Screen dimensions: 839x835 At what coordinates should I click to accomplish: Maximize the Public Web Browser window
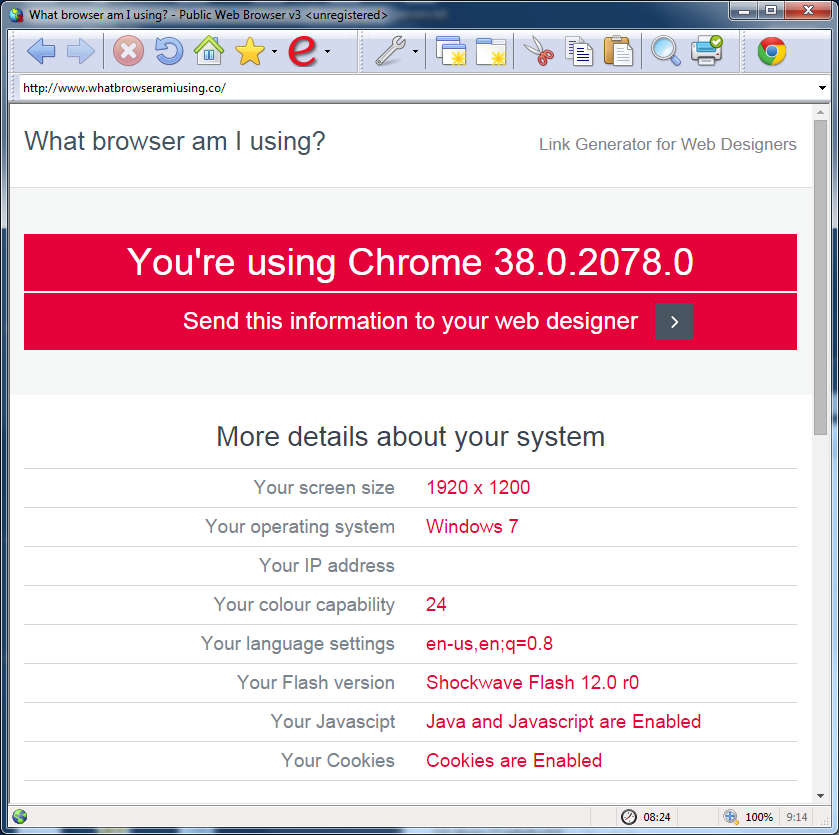click(x=771, y=10)
